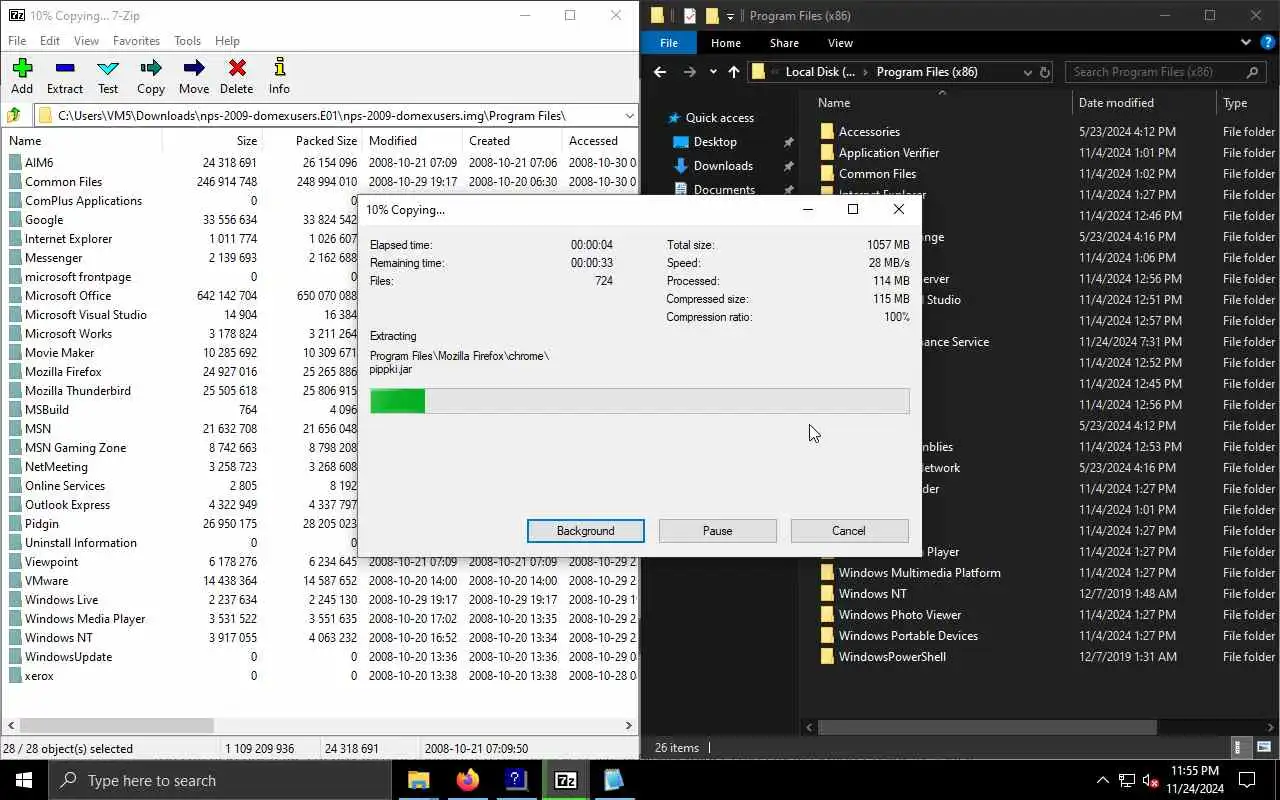Open the quick access toolbar customize dropdown
1280x800 pixels.
tap(730, 16)
